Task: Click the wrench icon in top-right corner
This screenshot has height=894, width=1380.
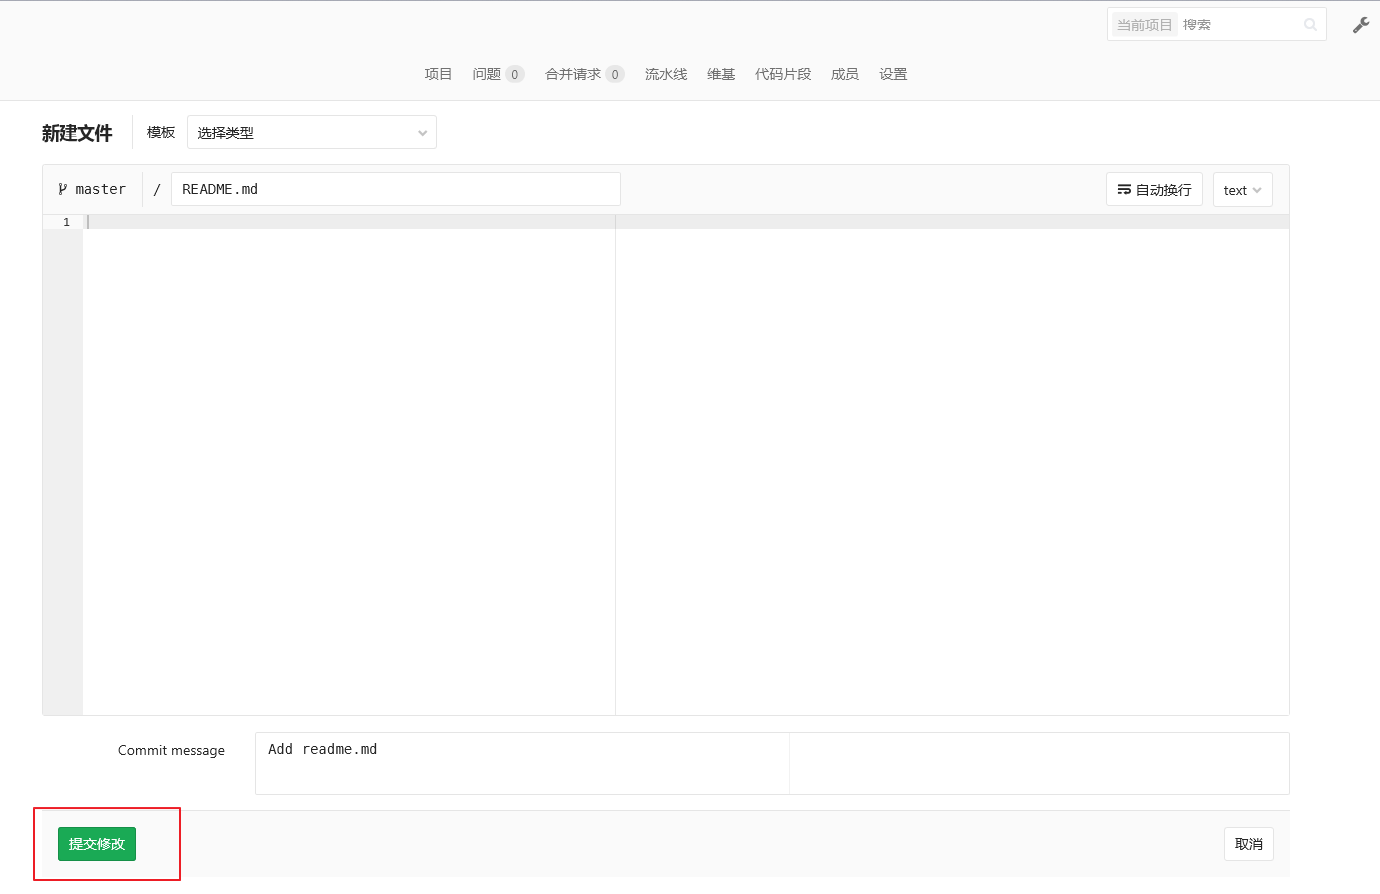Action: (x=1360, y=25)
